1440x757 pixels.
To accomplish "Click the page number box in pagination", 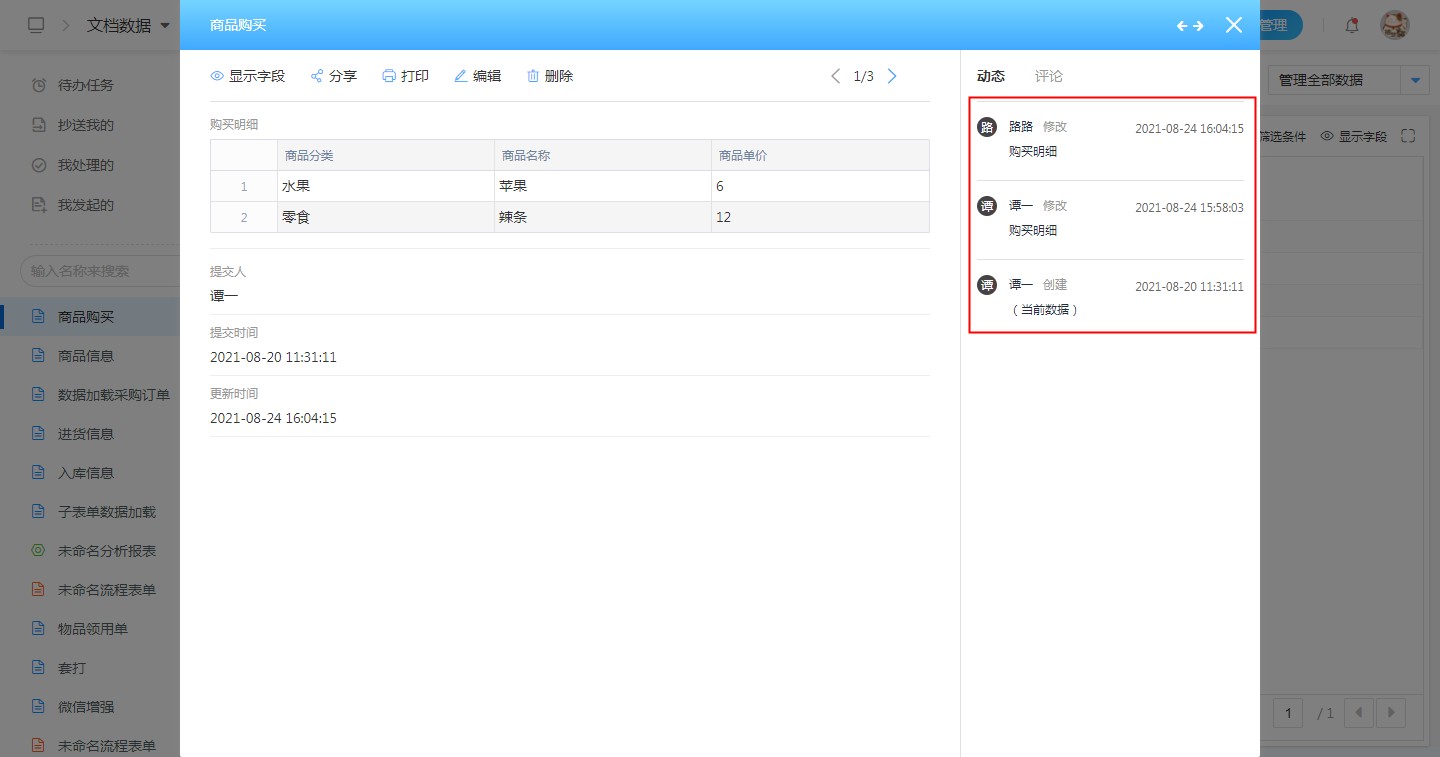I will tap(1288, 713).
